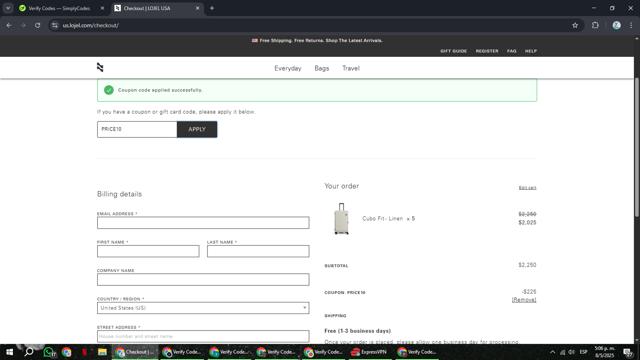Viewport: 640px width, 360px height.
Task: Click the page vertical scrollbar
Action: [637, 147]
